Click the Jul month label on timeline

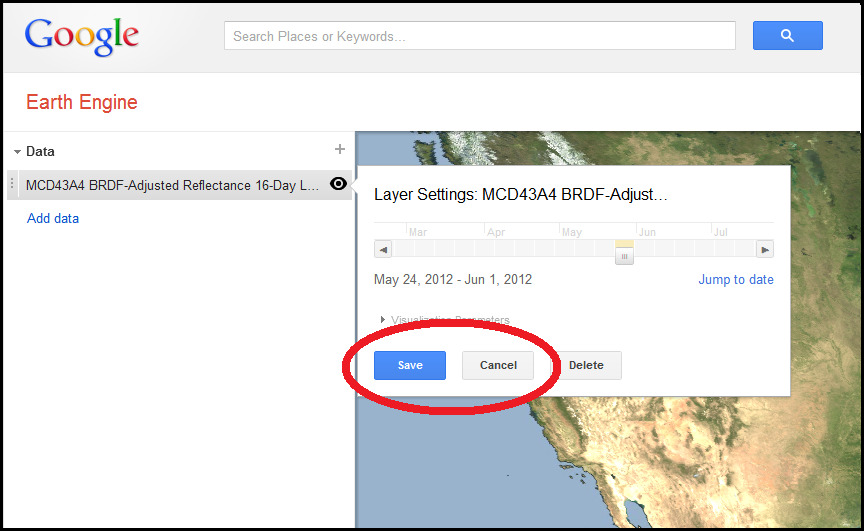721,232
